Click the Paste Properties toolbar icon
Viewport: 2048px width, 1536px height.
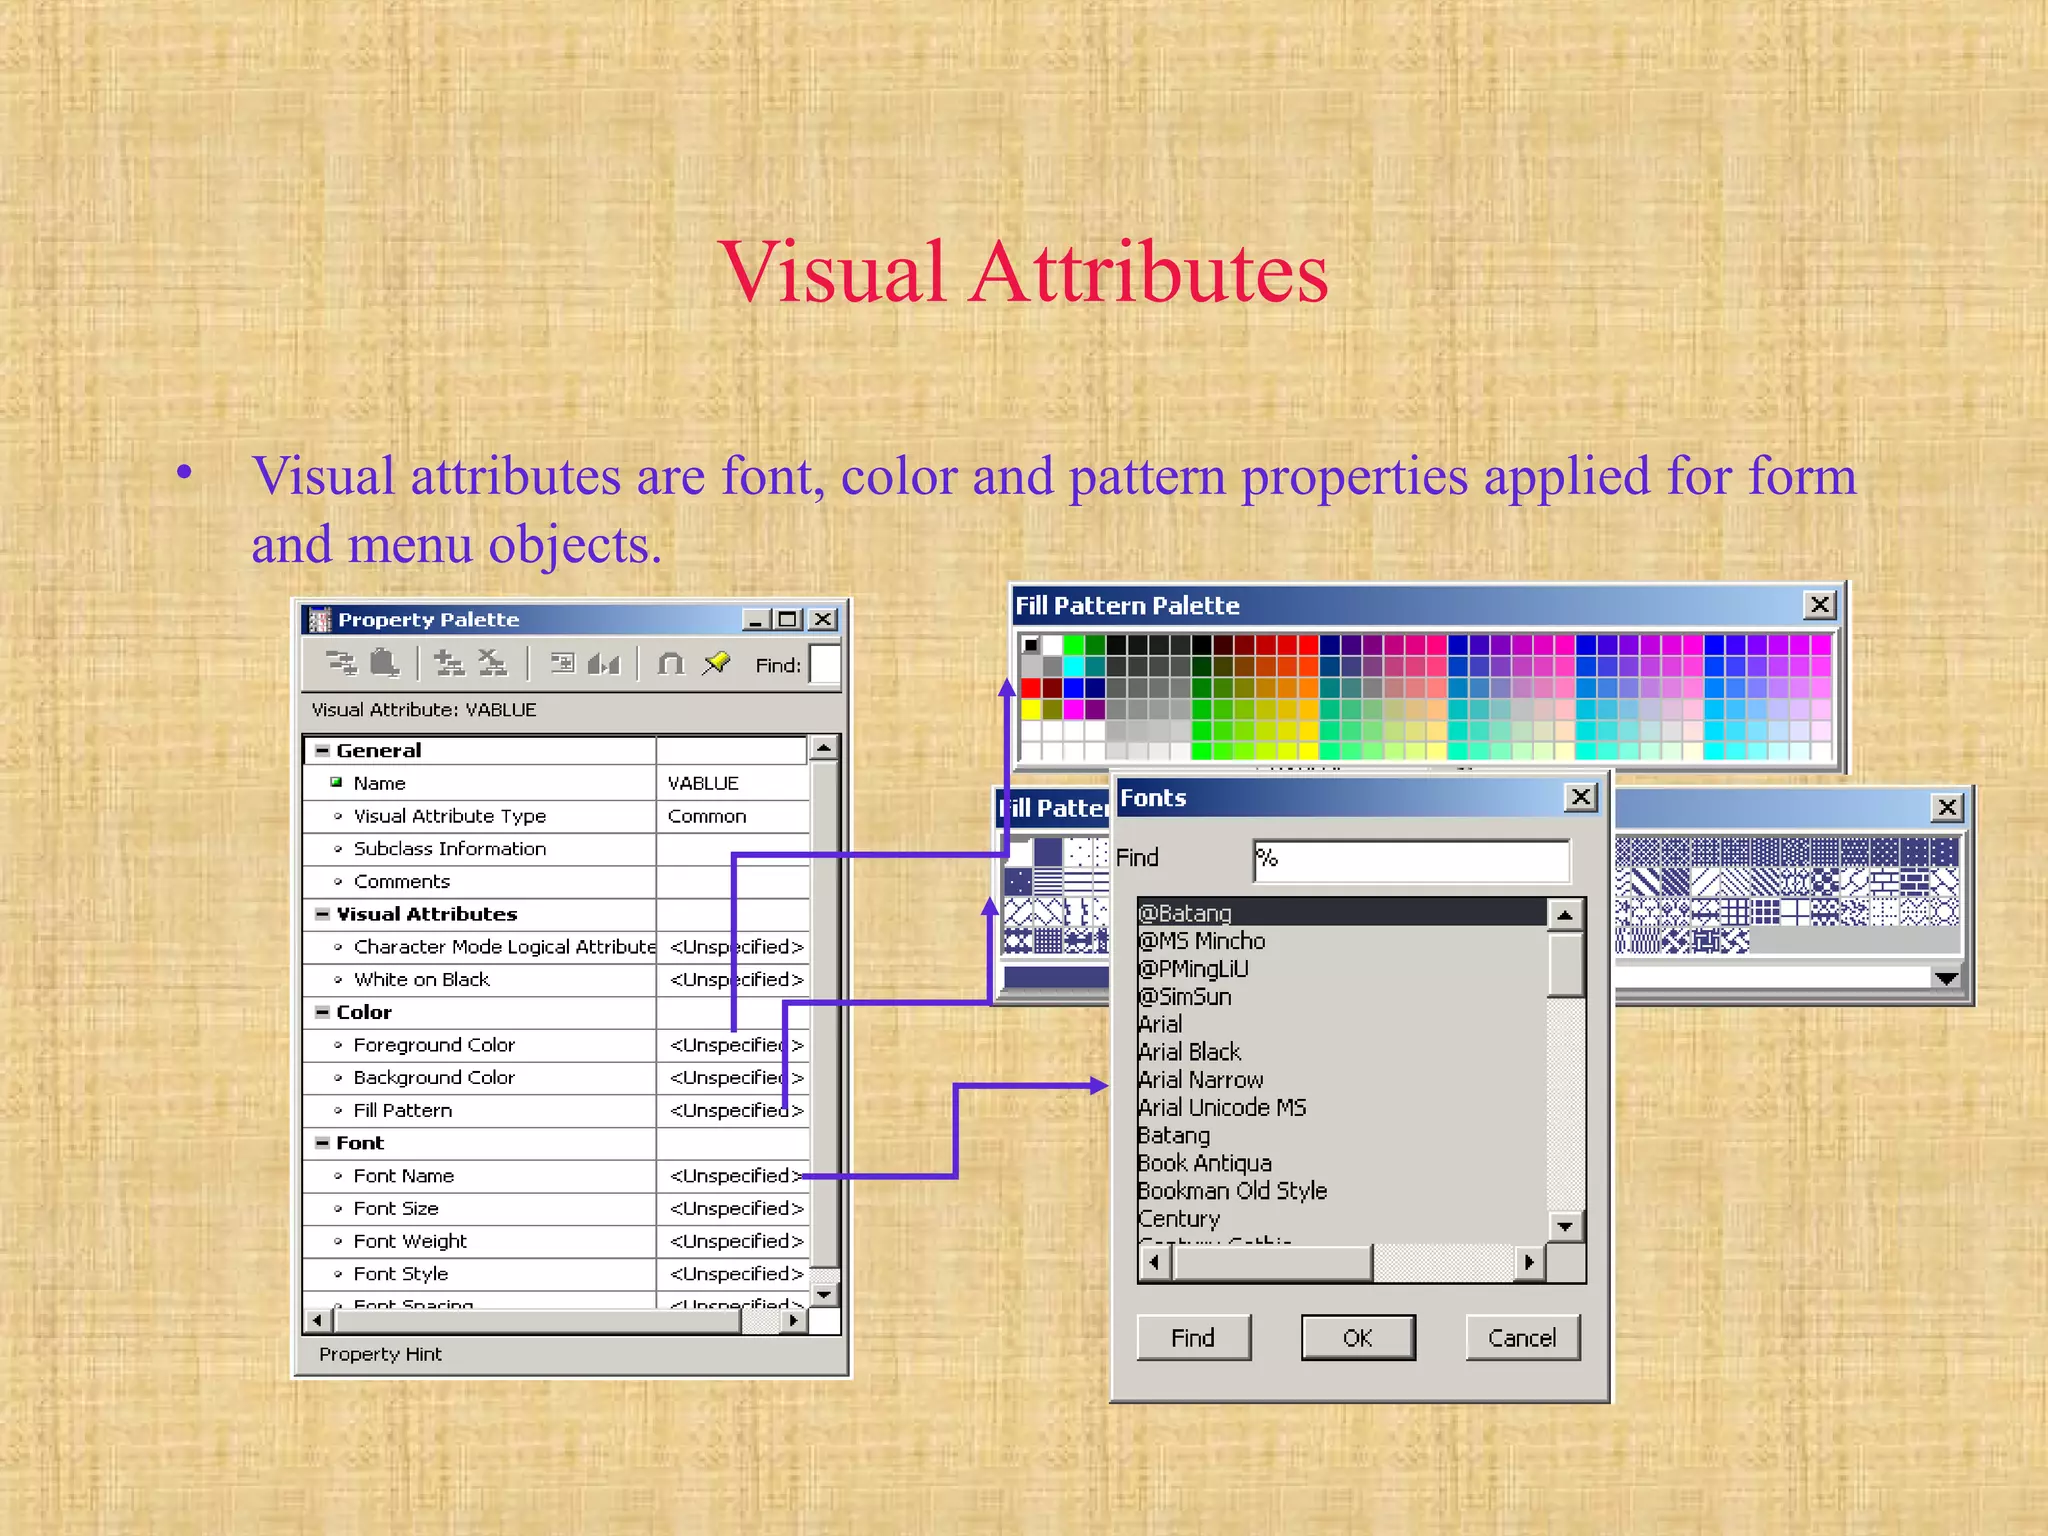tap(384, 664)
